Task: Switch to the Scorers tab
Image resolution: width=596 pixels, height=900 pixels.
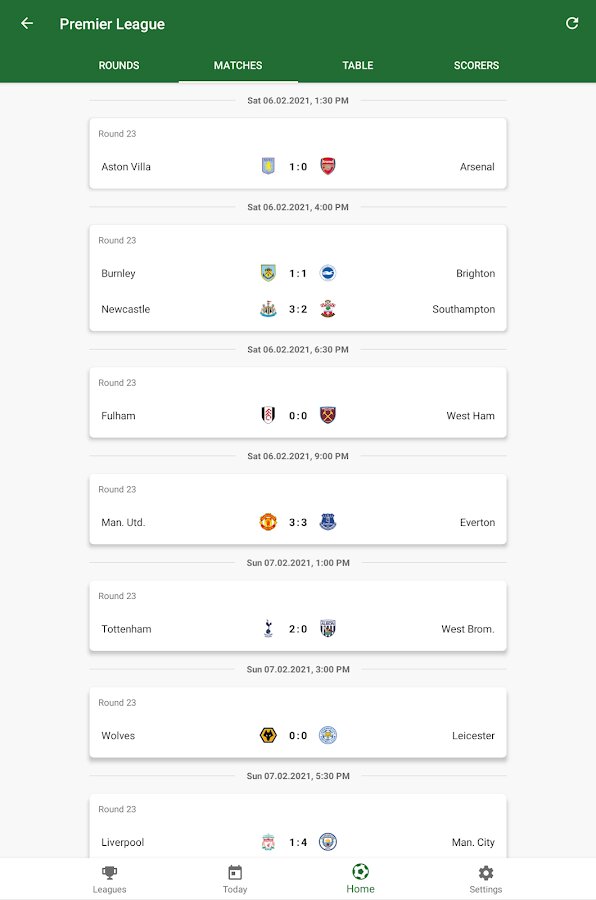Action: point(477,65)
